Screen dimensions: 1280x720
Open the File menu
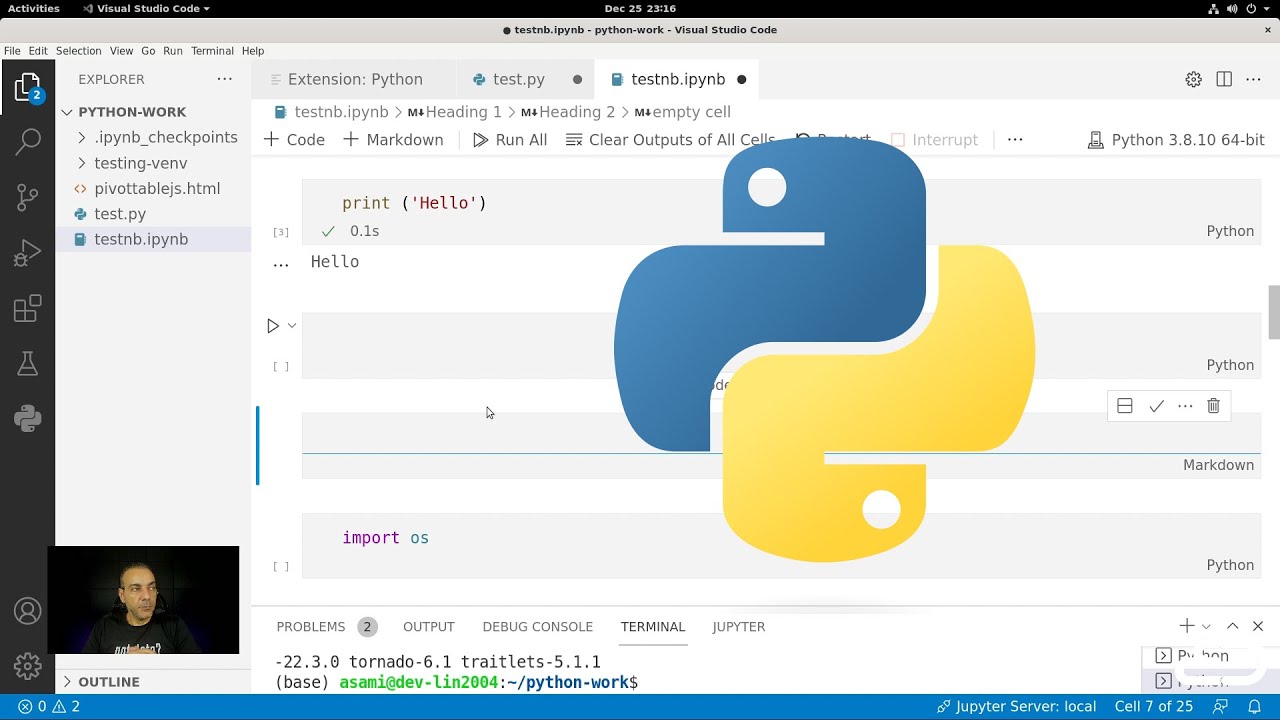click(12, 51)
